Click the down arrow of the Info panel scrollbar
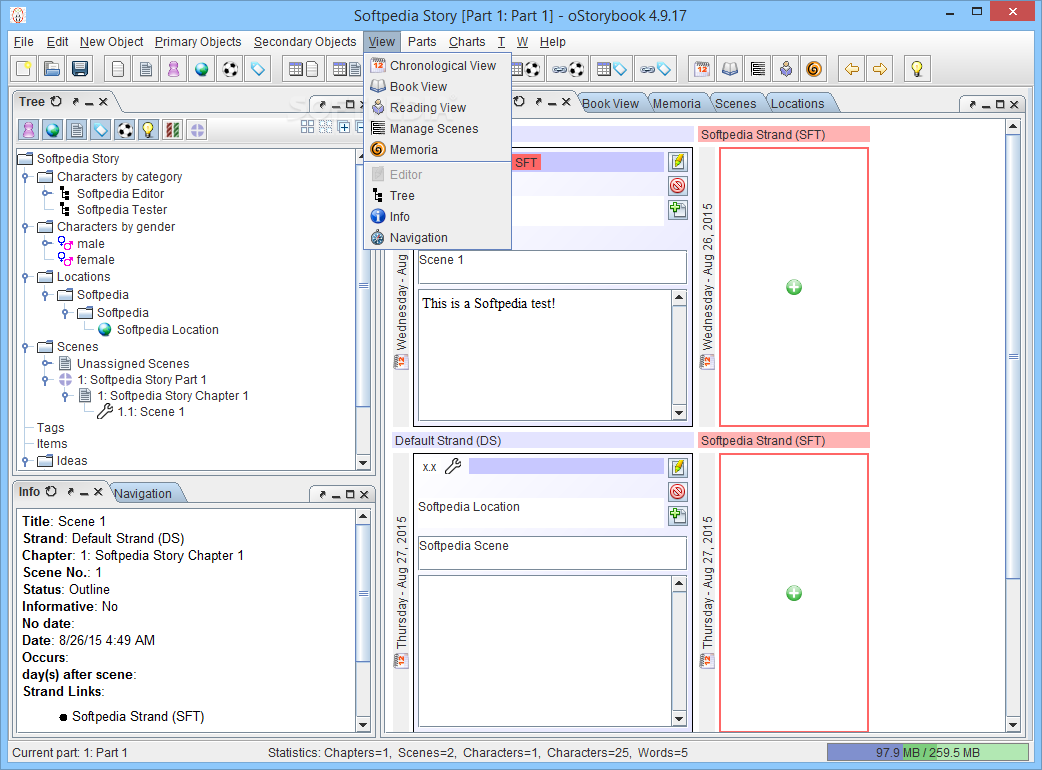The height and width of the screenshot is (770, 1042). (363, 724)
